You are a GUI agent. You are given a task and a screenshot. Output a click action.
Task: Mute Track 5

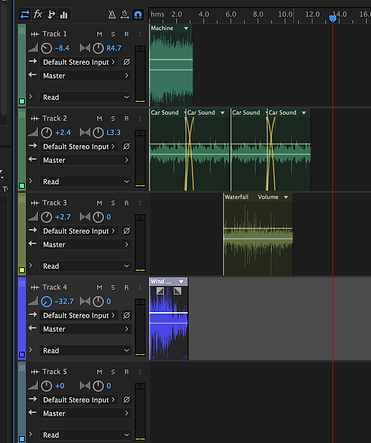pos(99,371)
